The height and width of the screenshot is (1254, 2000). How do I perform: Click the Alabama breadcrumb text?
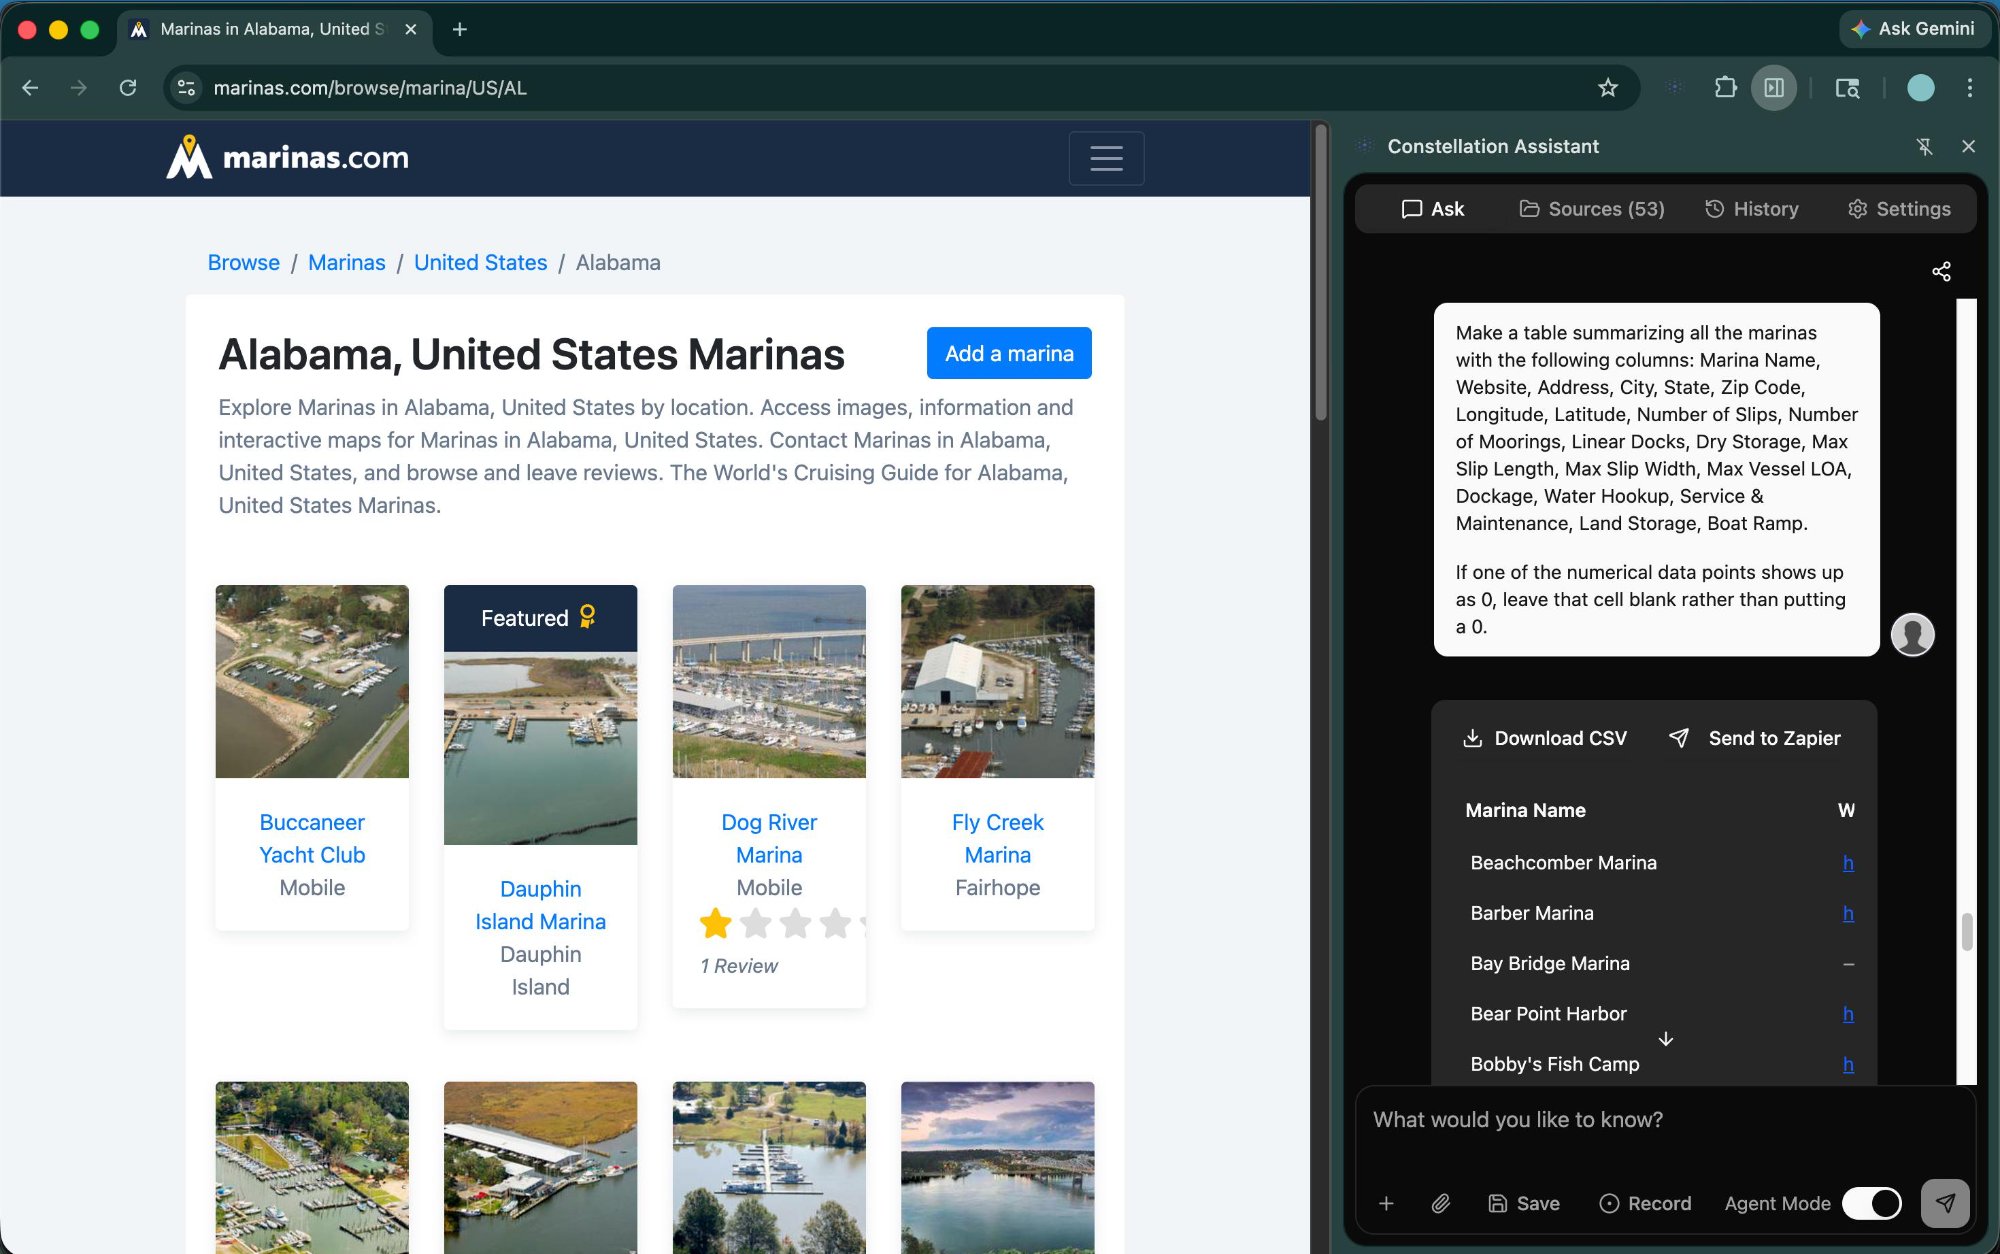click(618, 262)
